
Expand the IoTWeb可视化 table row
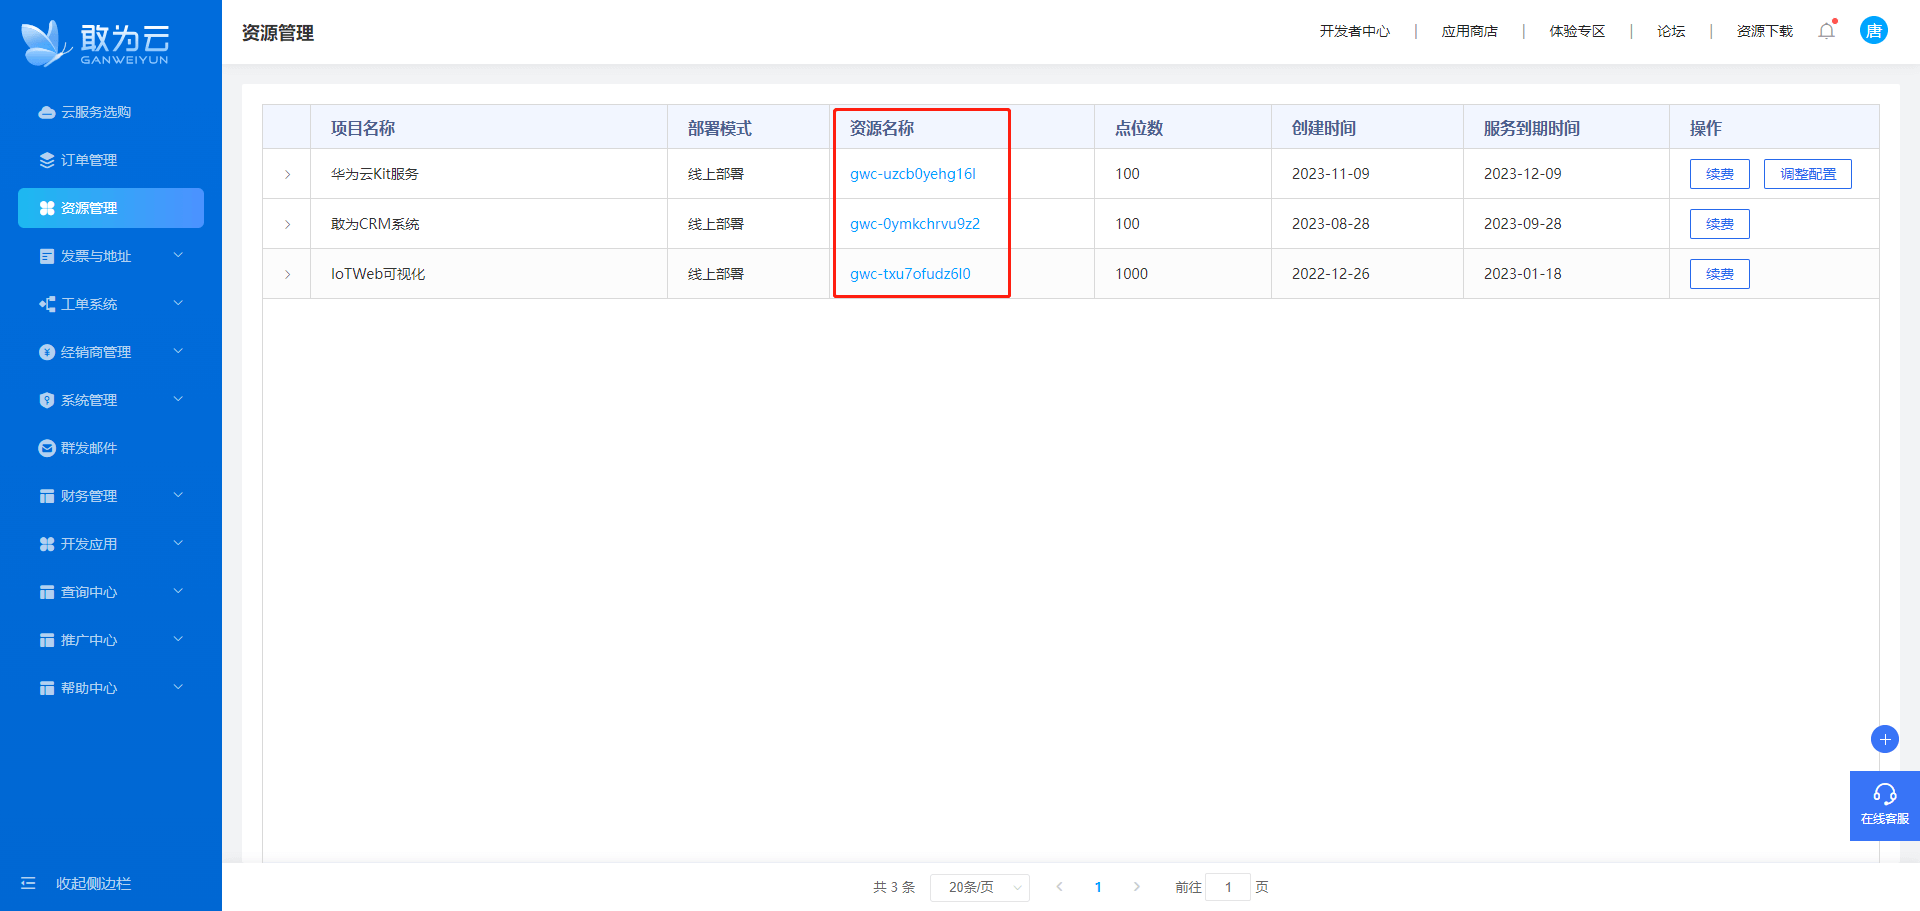point(287,274)
